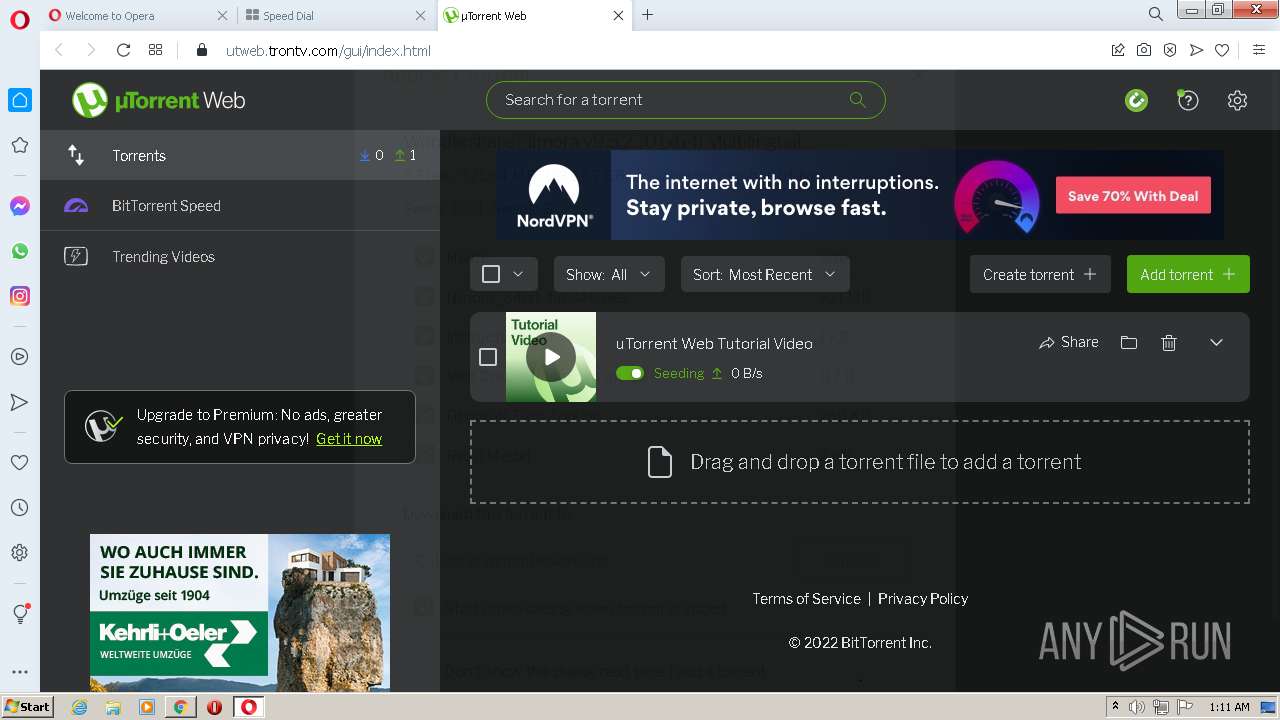Open folder for uTorrent Web Tutorial Video
1280x720 pixels.
1129,343
